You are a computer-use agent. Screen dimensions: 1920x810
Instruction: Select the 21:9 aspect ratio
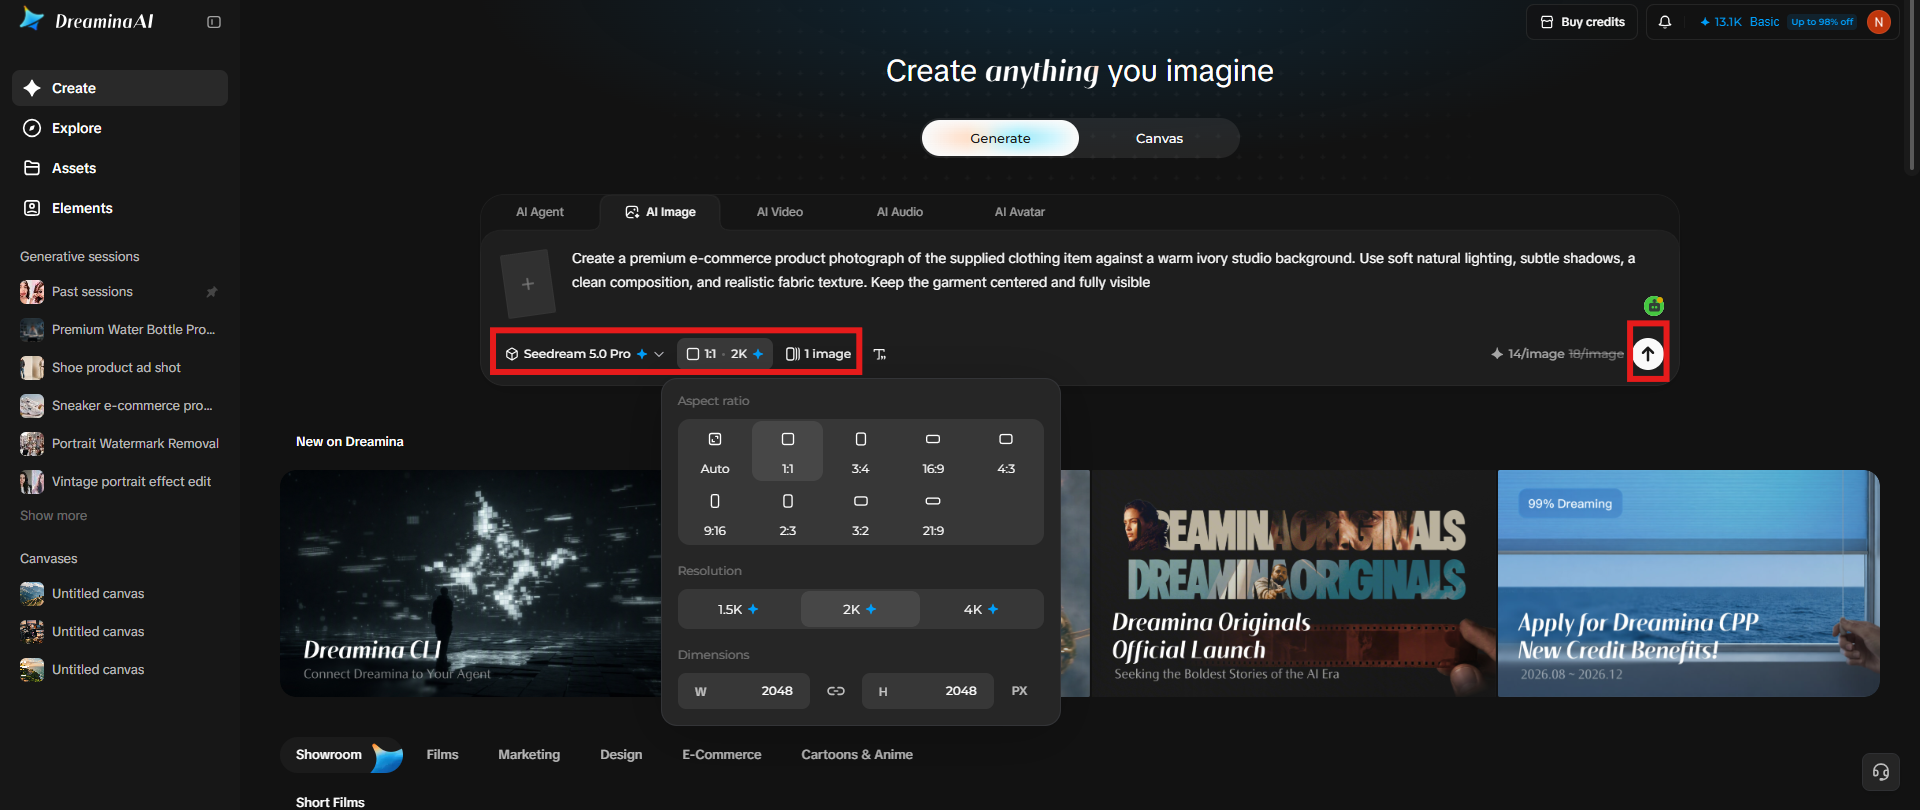933,514
